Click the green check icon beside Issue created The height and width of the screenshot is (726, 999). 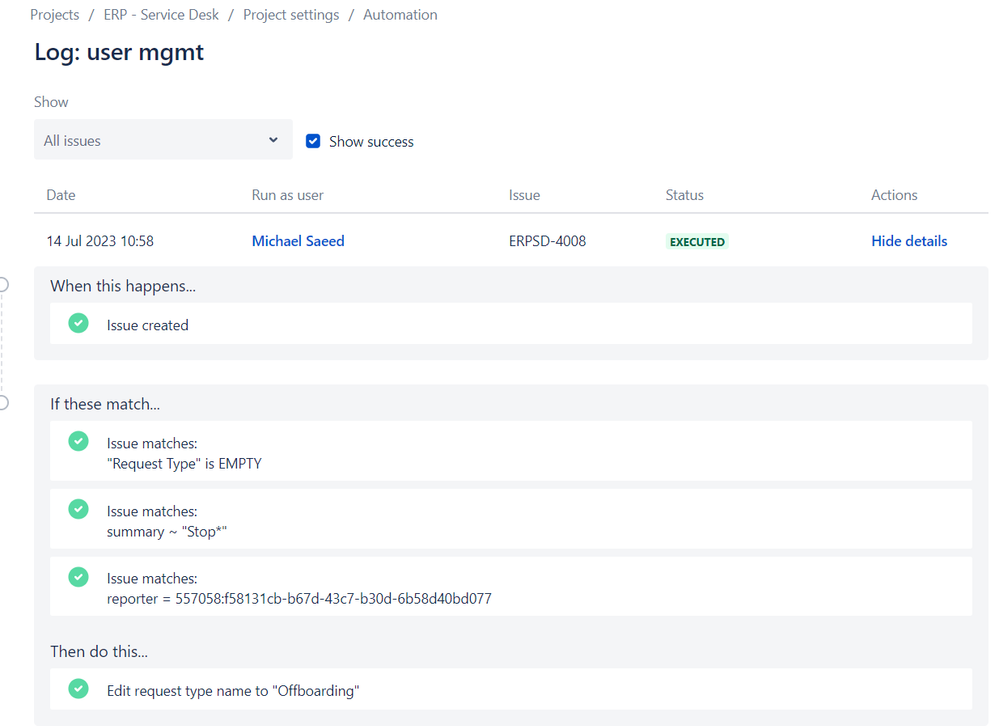78,323
